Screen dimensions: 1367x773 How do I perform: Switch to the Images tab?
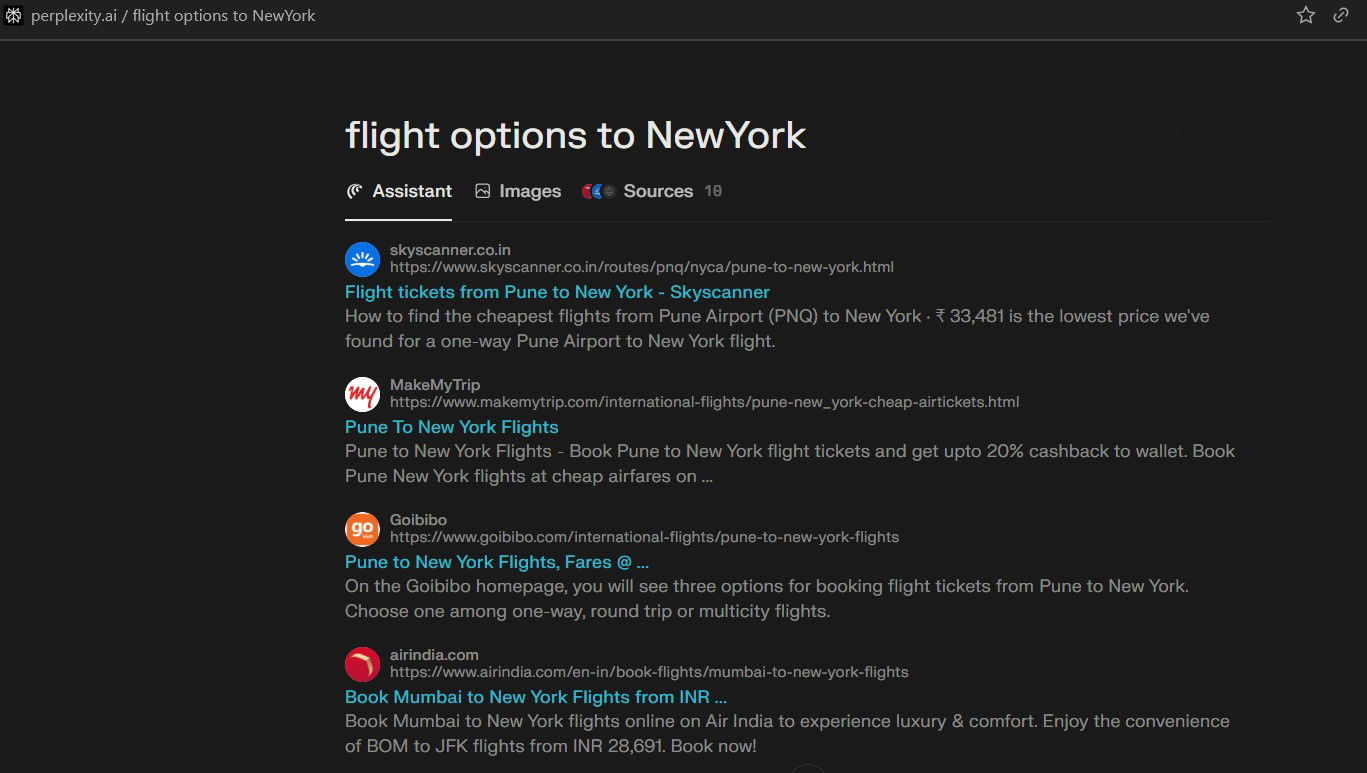530,191
